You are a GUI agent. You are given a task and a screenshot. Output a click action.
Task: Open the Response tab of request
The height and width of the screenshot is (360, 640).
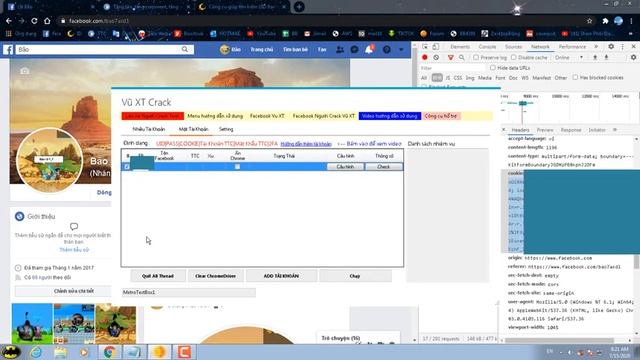pyautogui.click(x=571, y=130)
